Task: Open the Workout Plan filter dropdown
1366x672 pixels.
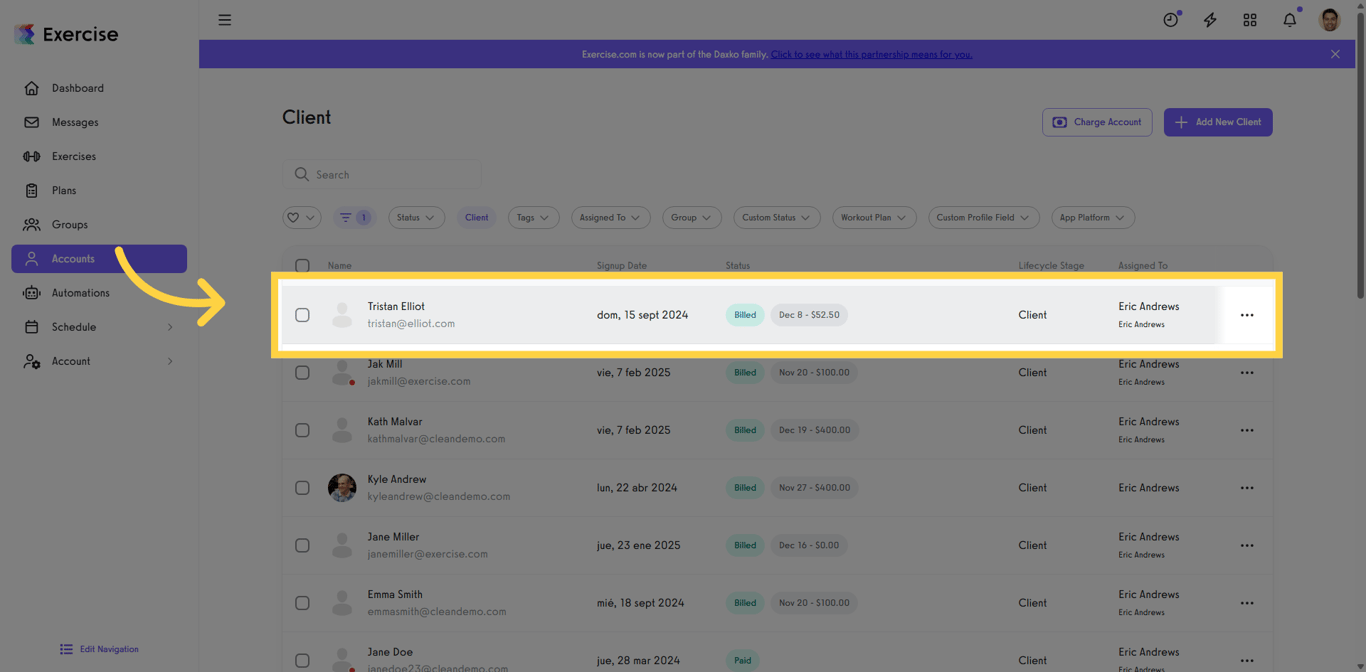Action: click(874, 217)
